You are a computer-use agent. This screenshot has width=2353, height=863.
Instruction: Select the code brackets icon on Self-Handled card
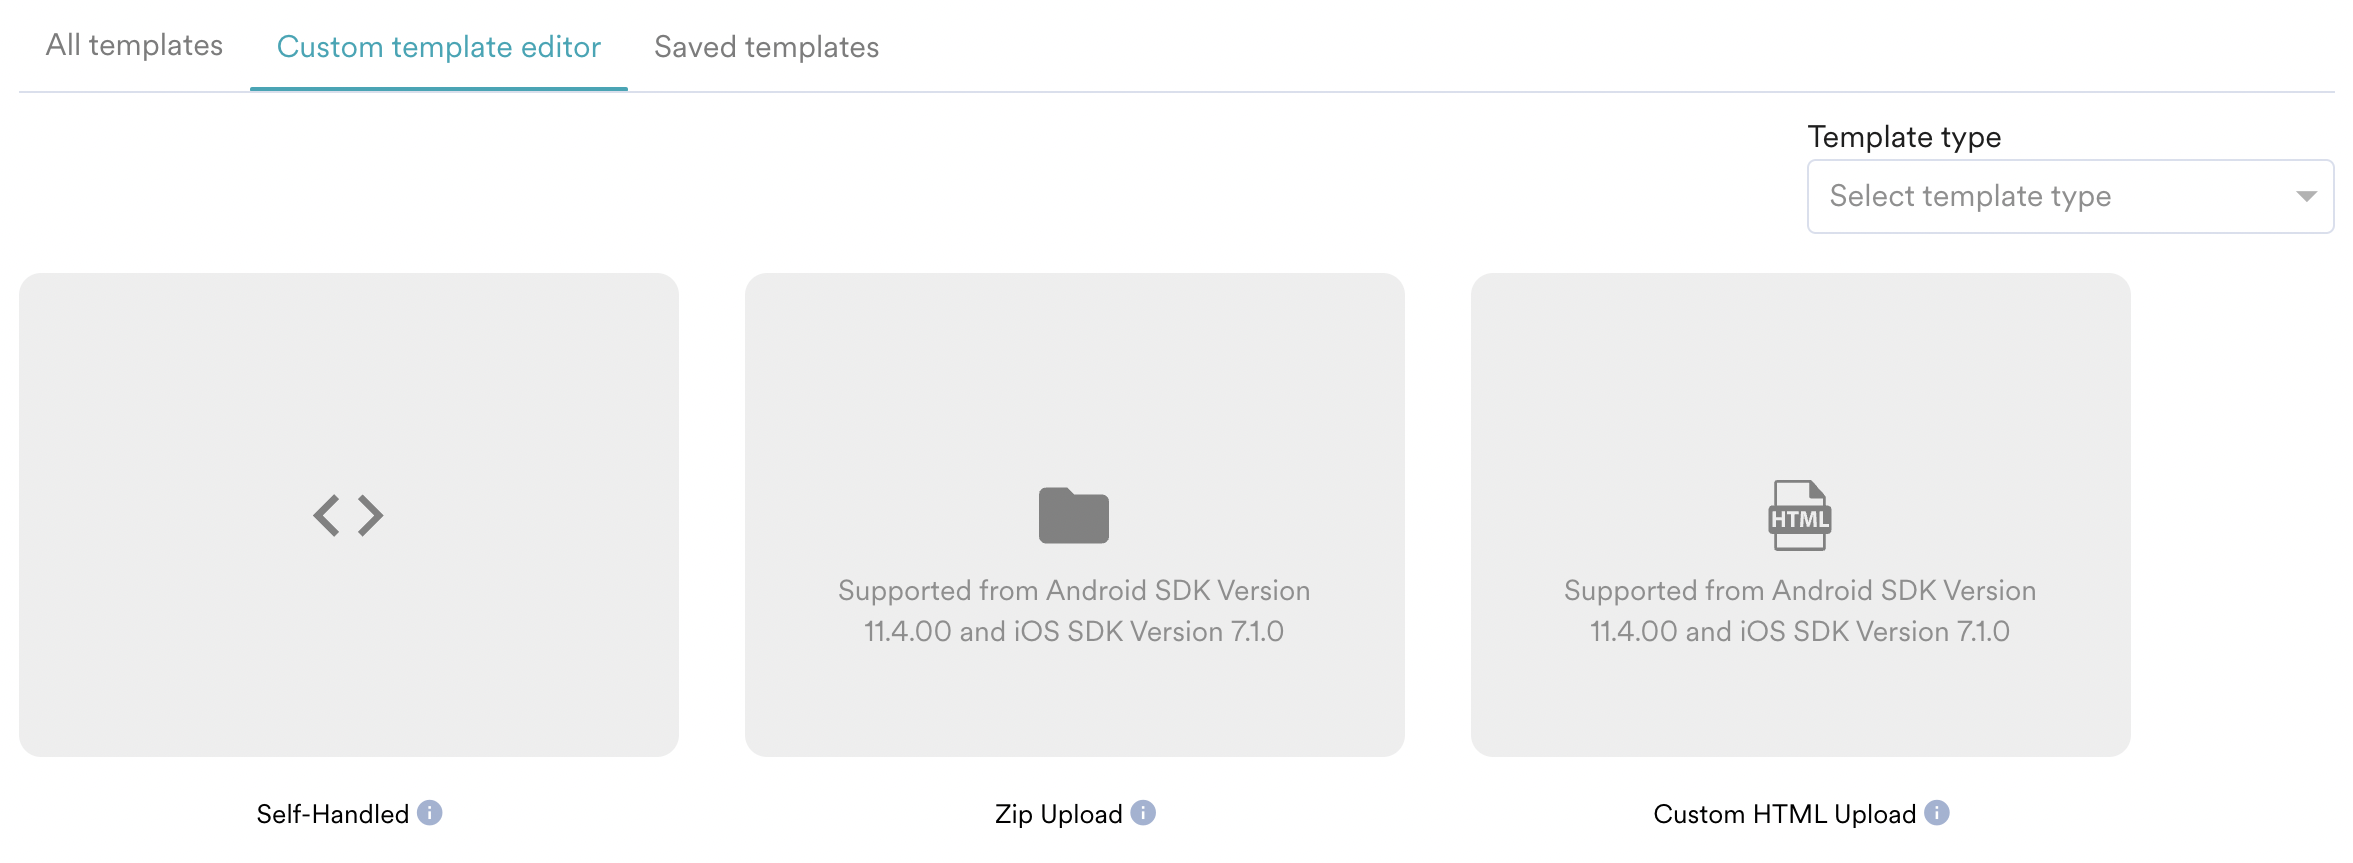[x=349, y=515]
